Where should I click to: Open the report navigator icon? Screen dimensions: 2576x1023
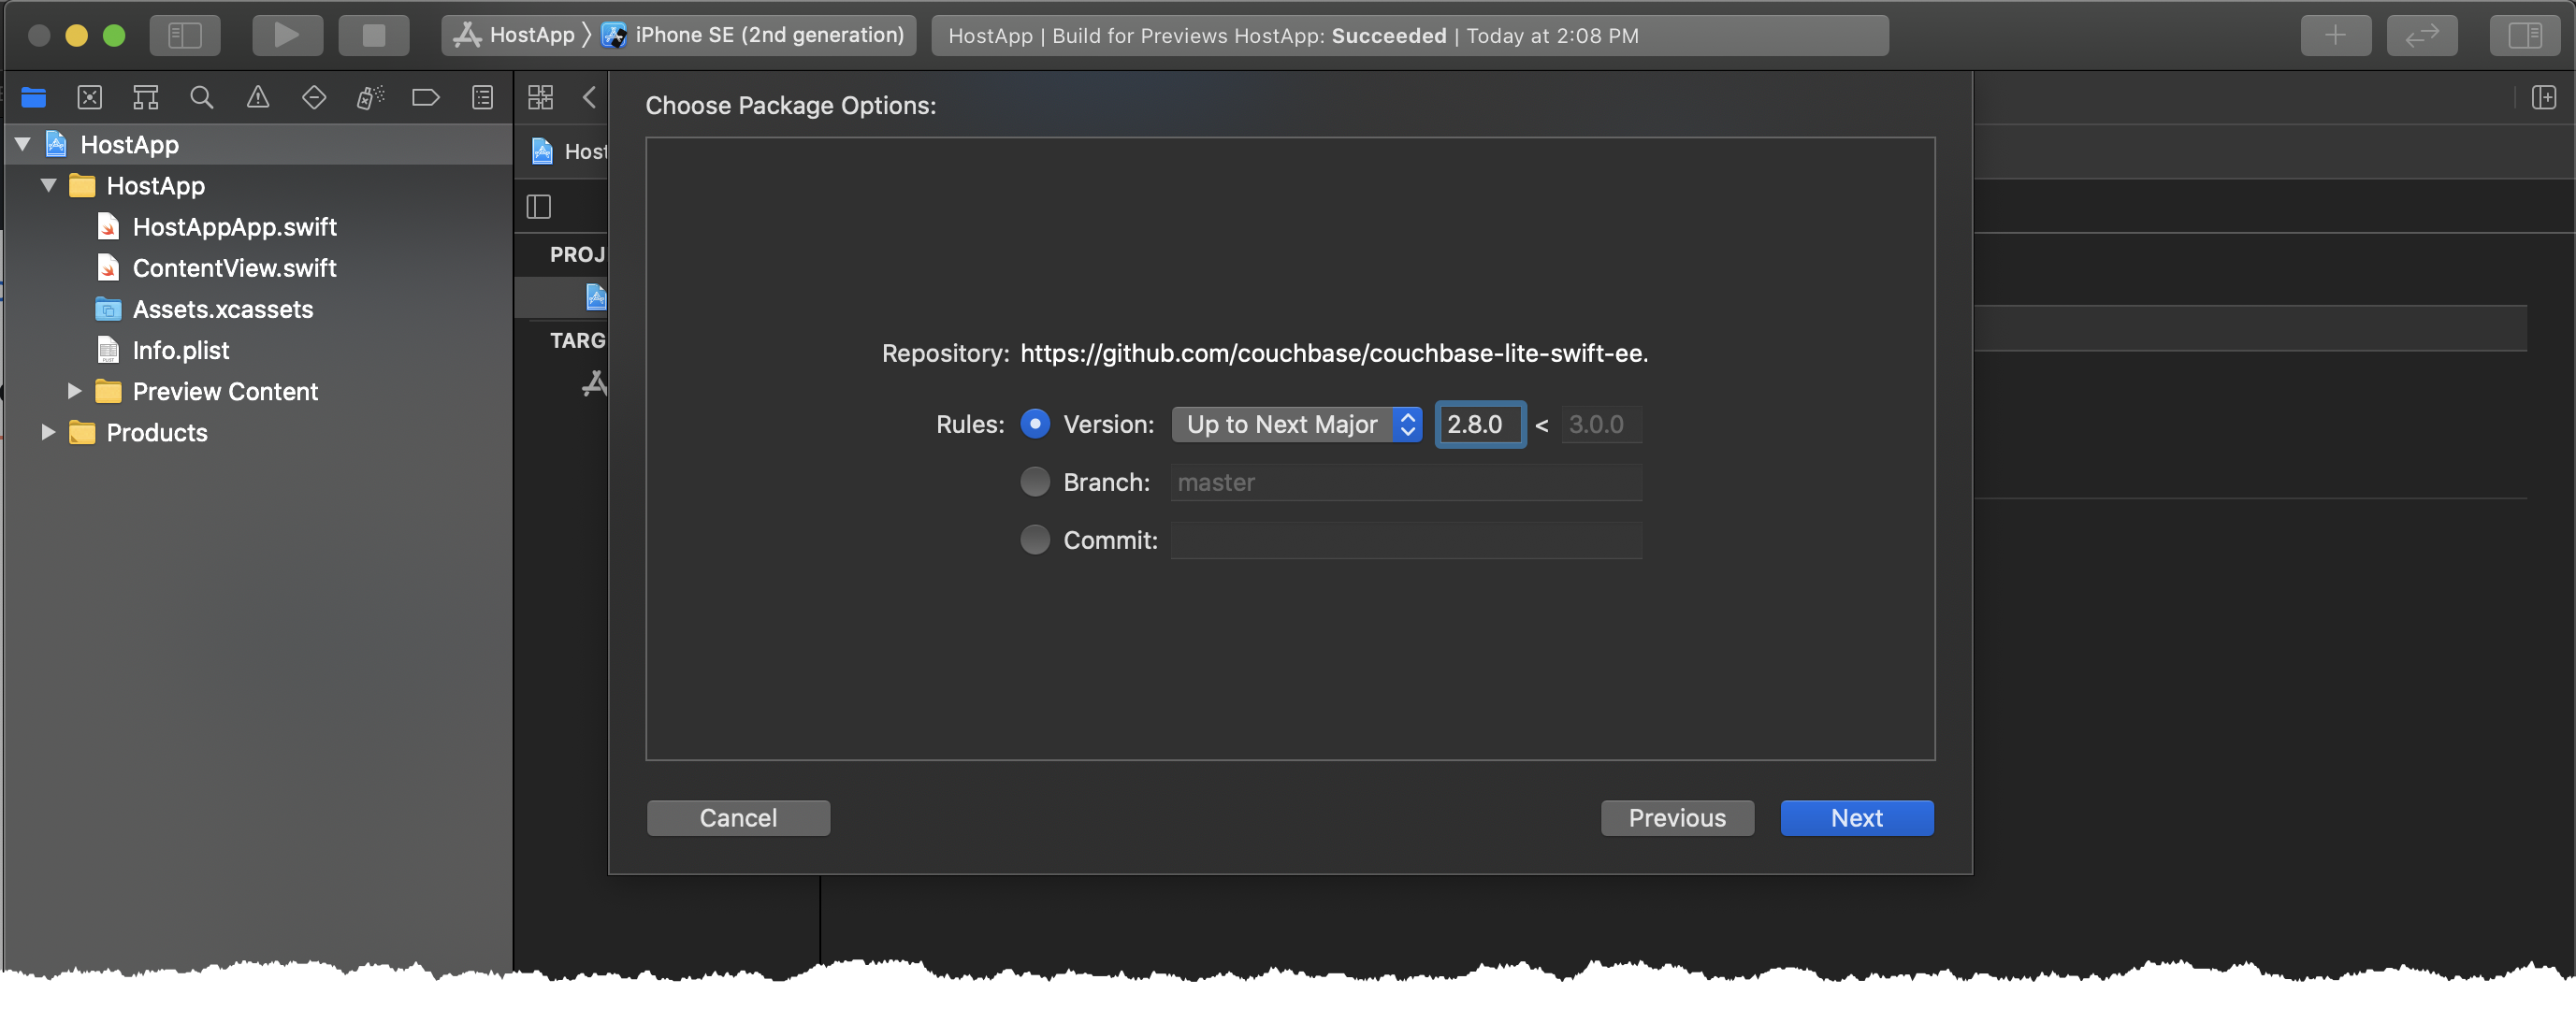pyautogui.click(x=482, y=97)
